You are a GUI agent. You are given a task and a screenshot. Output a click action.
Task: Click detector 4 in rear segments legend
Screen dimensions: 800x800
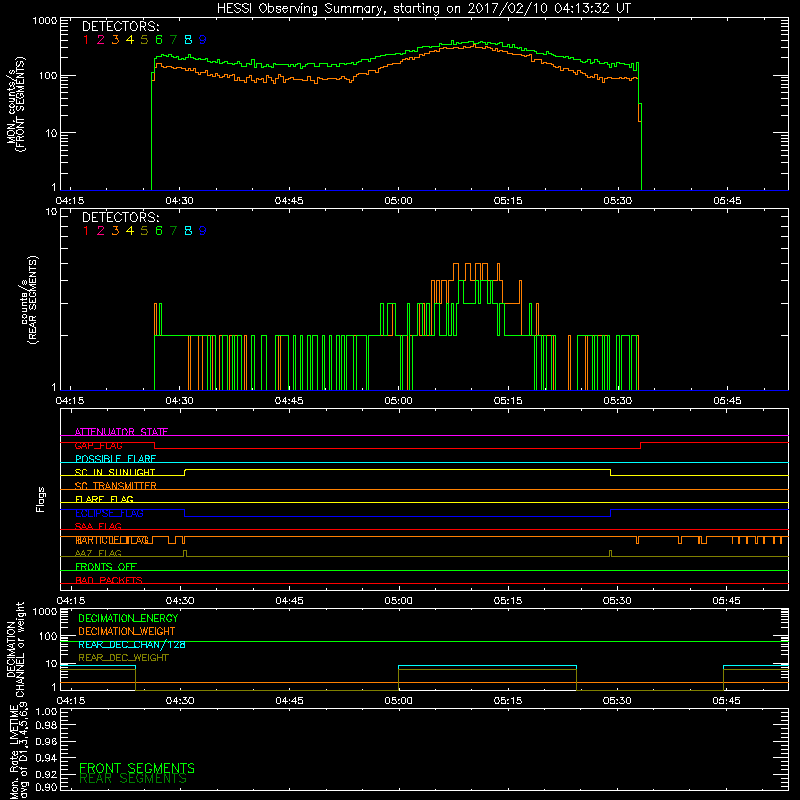(130, 231)
